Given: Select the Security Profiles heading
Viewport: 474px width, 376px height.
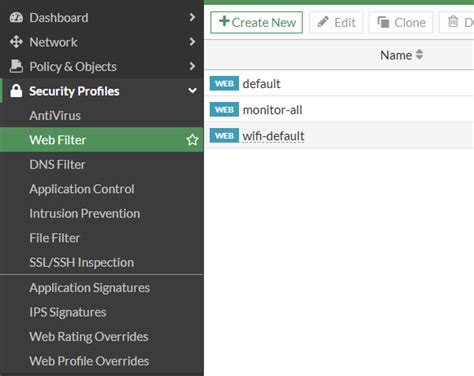Looking at the screenshot, I should (102, 91).
